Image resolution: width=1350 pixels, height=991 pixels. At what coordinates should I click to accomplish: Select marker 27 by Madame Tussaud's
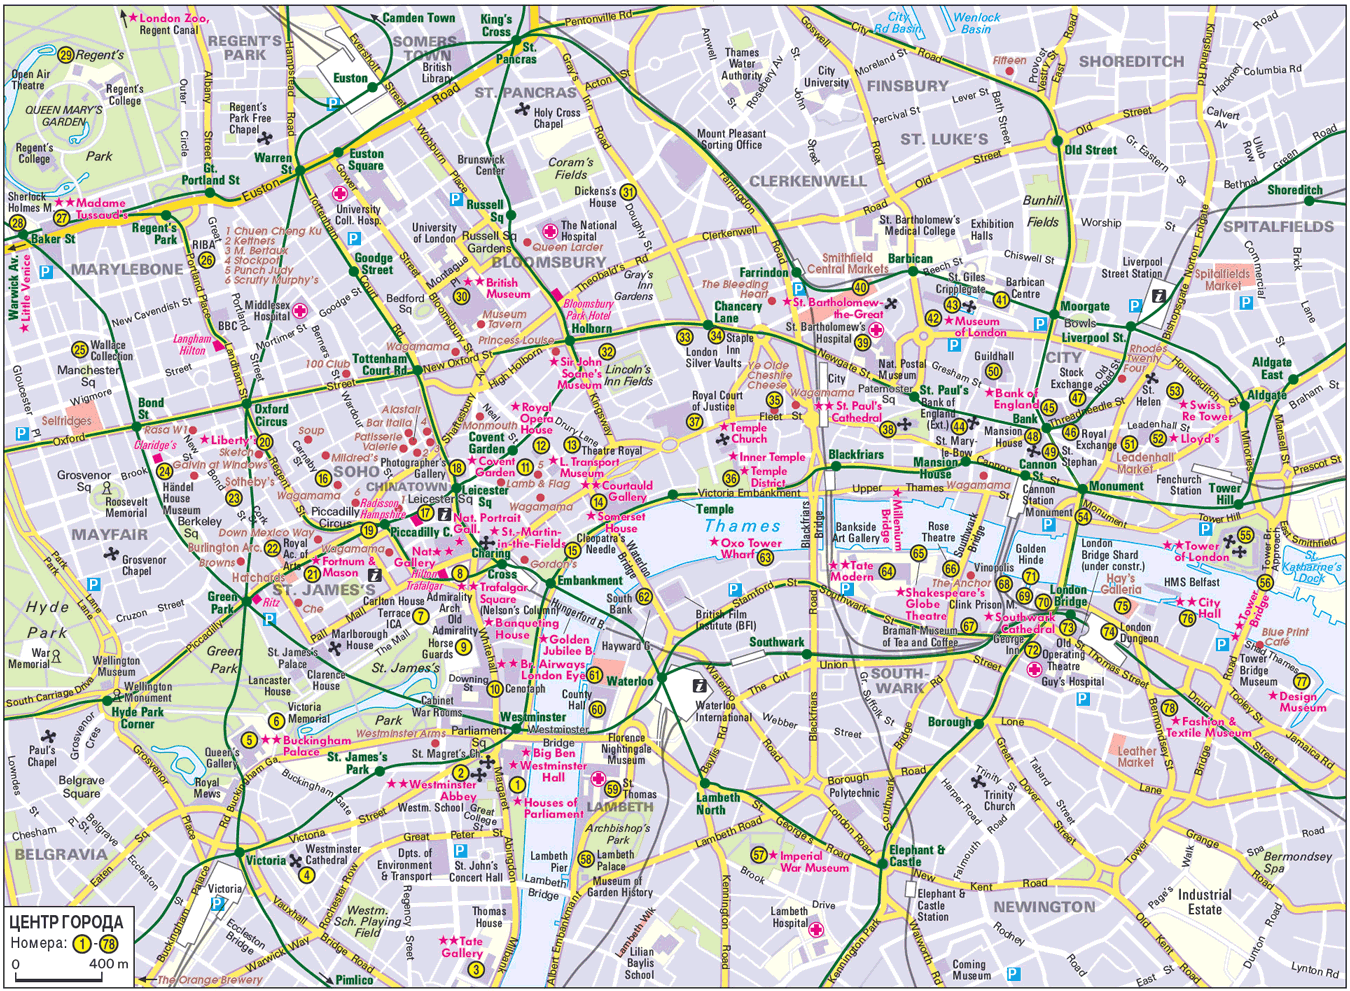click(x=62, y=217)
